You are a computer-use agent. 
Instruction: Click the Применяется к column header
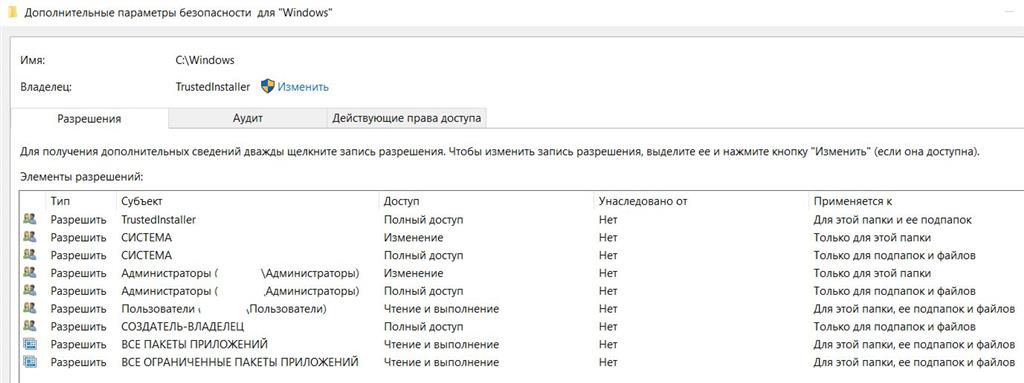point(916,201)
